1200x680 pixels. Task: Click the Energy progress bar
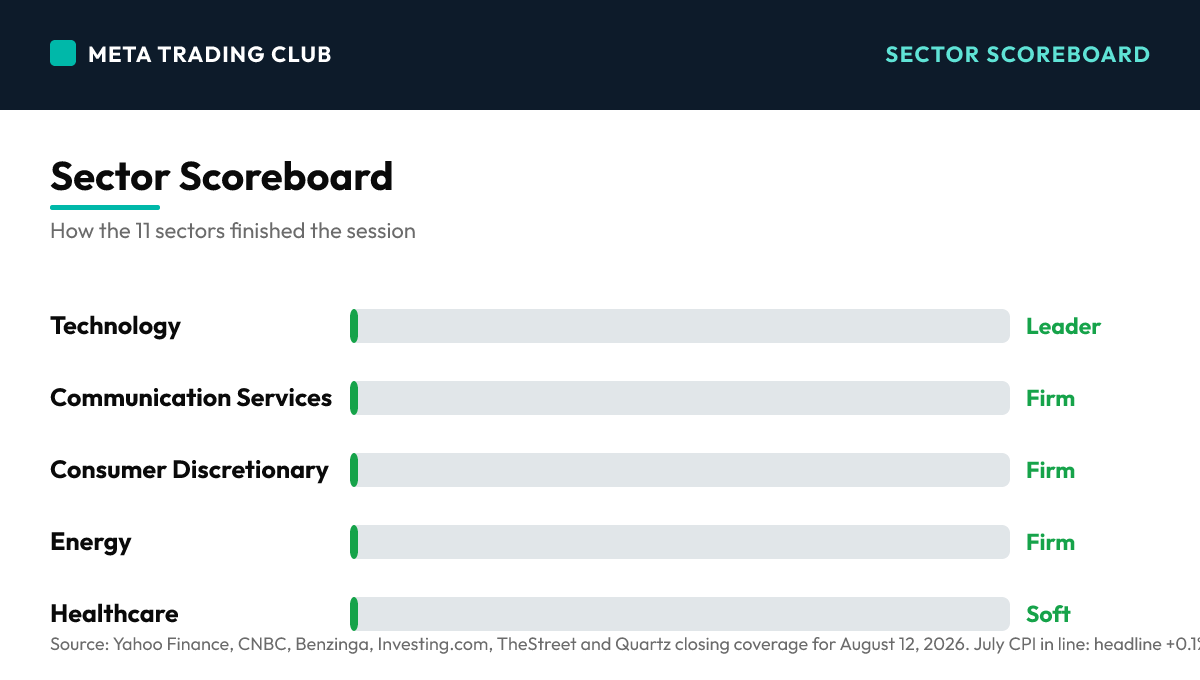(680, 542)
